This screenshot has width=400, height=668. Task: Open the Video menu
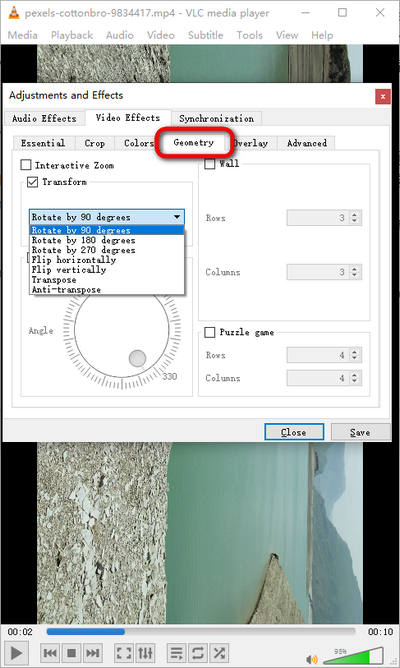click(161, 35)
